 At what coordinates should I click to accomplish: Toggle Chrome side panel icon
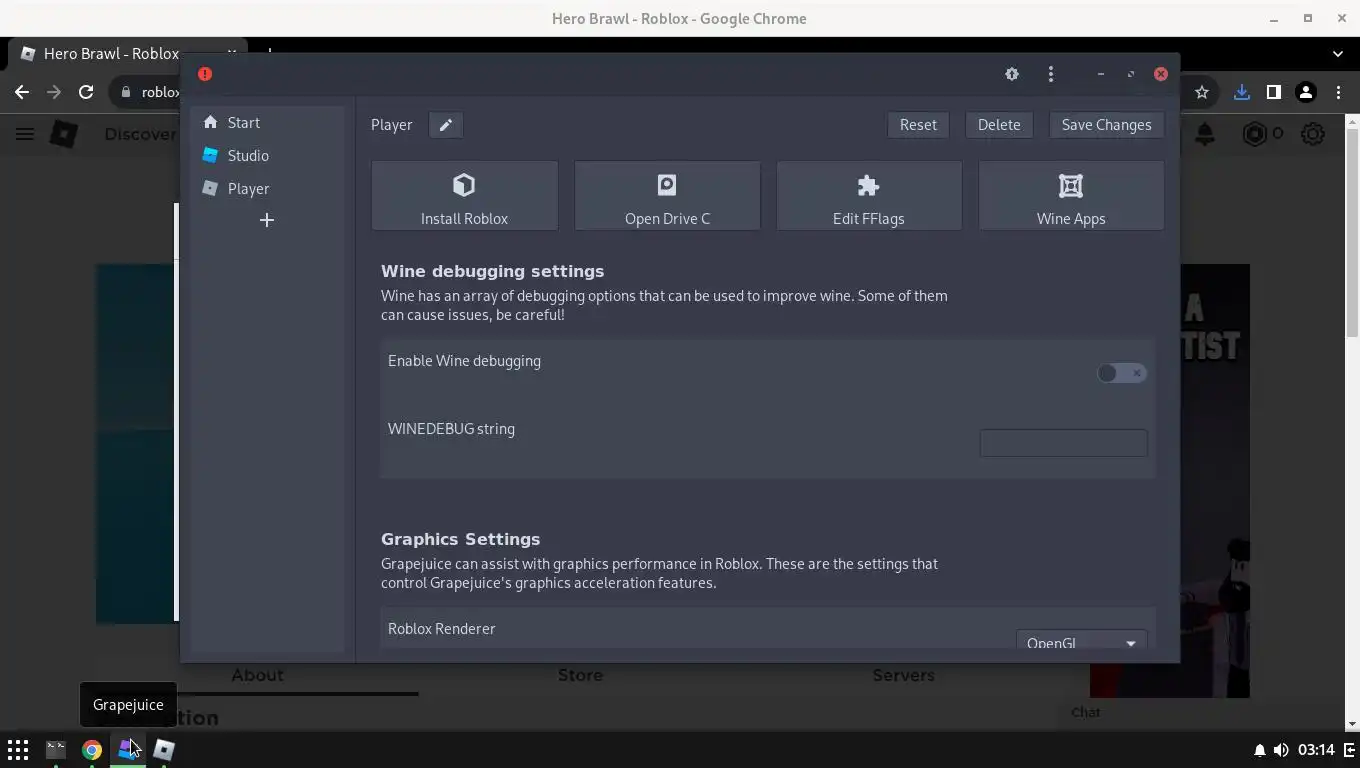pyautogui.click(x=1273, y=92)
